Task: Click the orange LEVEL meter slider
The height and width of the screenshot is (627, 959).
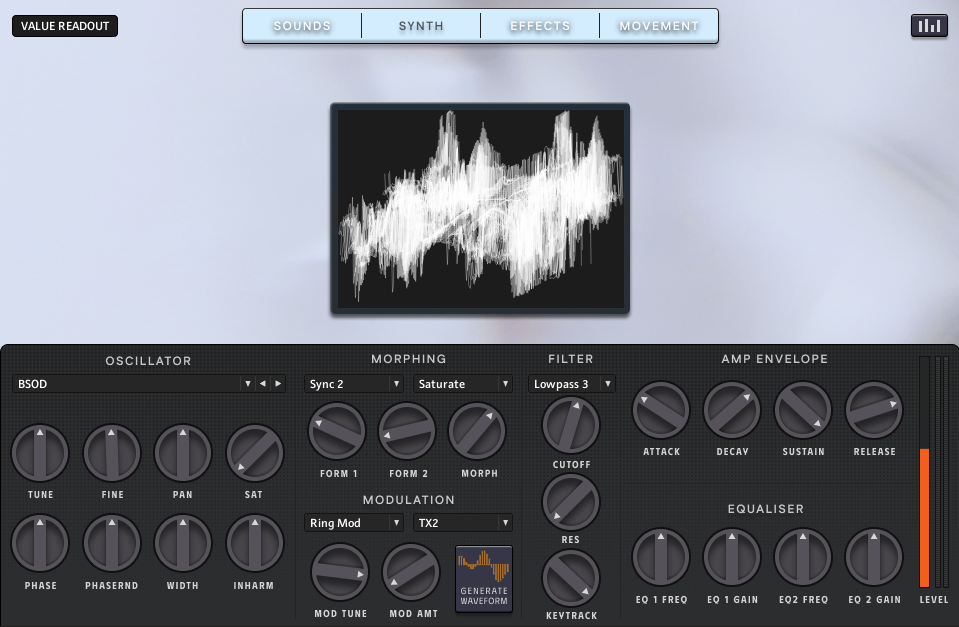Action: pyautogui.click(x=924, y=516)
